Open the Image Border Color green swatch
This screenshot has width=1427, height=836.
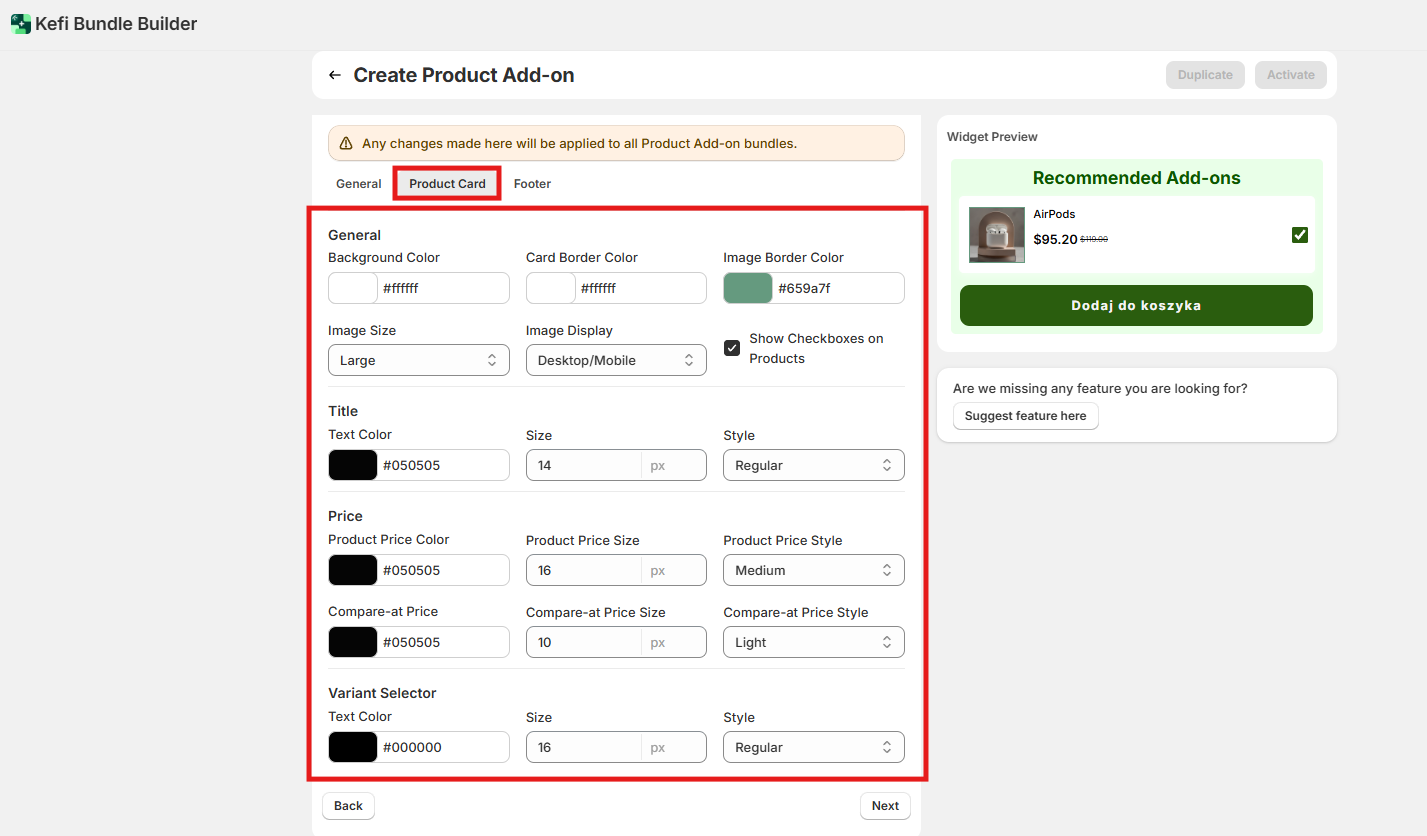click(x=748, y=288)
